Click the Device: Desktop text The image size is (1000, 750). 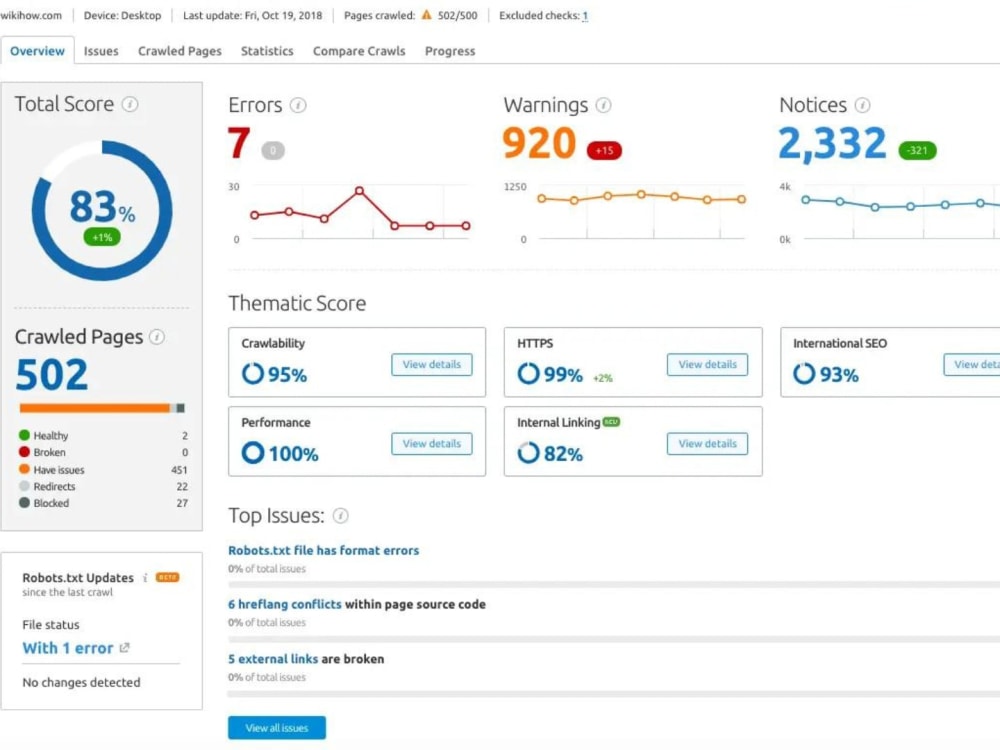pos(122,15)
